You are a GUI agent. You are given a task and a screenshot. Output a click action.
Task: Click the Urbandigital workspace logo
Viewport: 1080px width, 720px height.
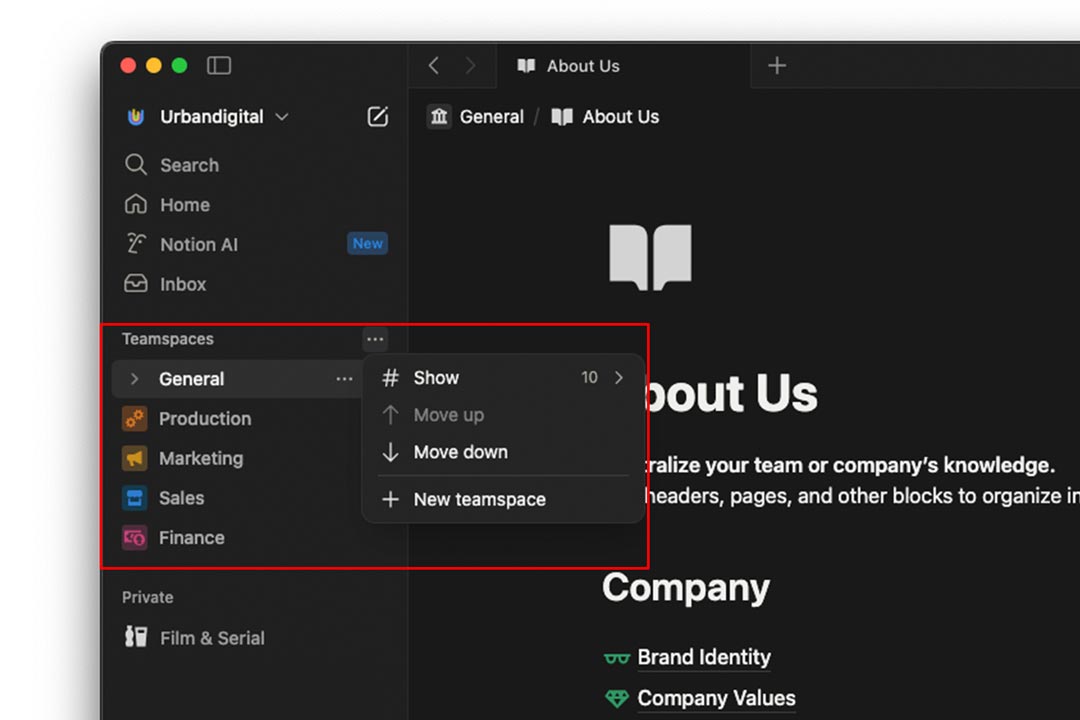click(136, 116)
